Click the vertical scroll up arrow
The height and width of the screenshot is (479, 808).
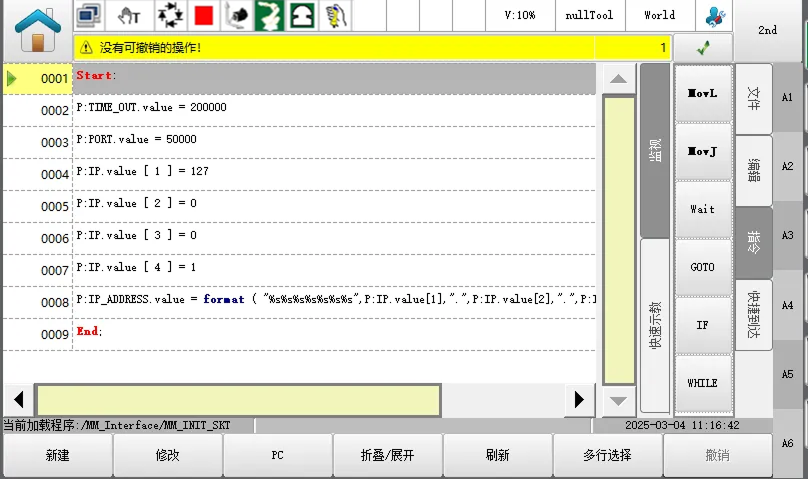[x=618, y=79]
